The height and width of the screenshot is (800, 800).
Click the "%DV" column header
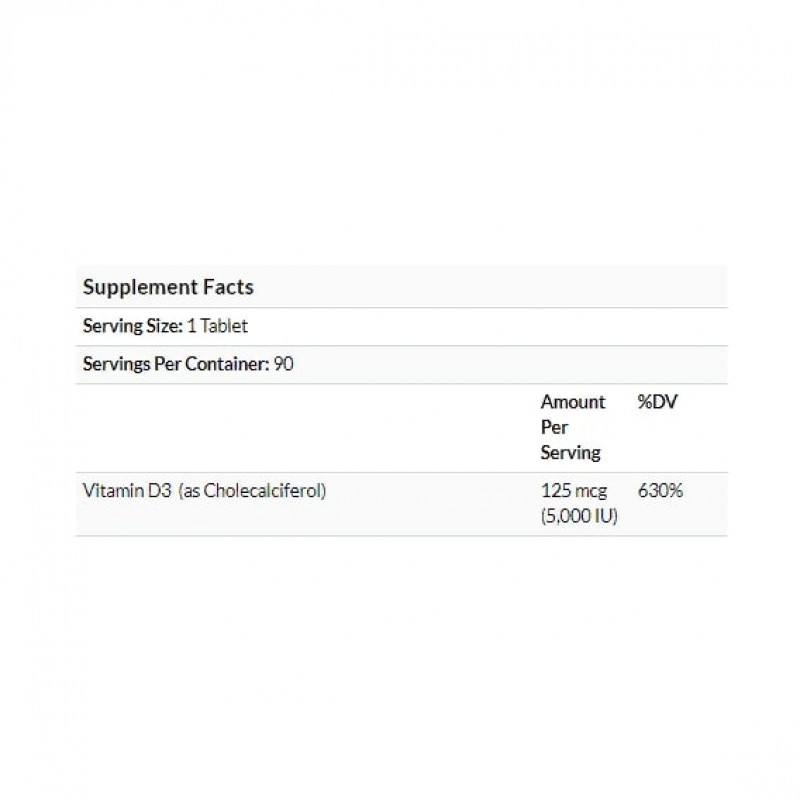coord(657,402)
